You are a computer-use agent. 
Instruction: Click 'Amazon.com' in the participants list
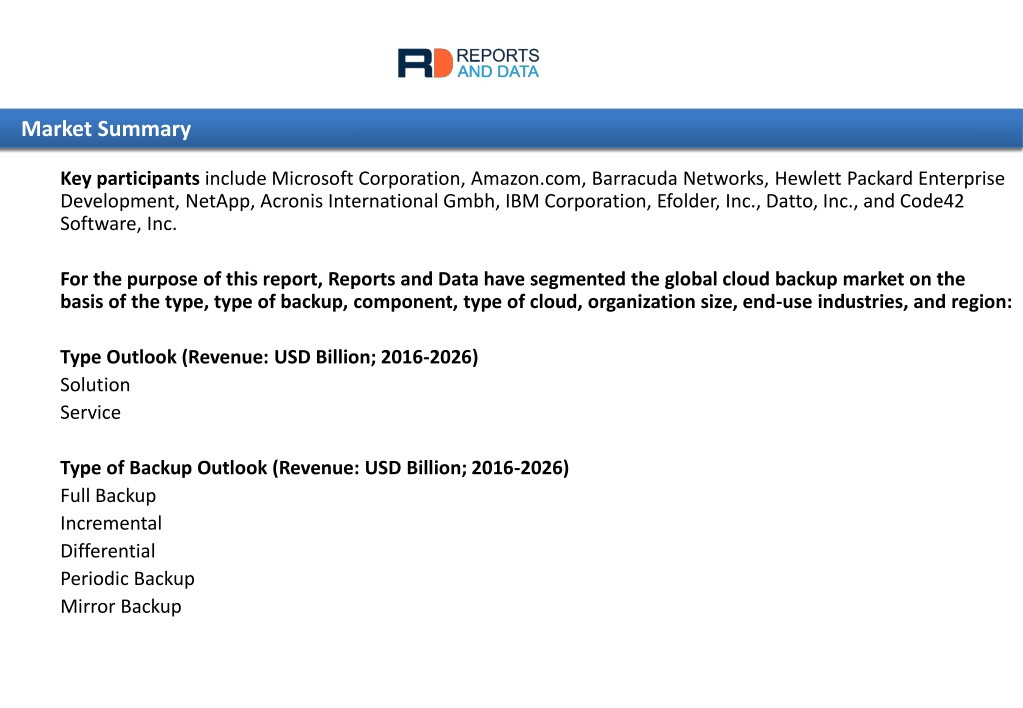click(527, 179)
